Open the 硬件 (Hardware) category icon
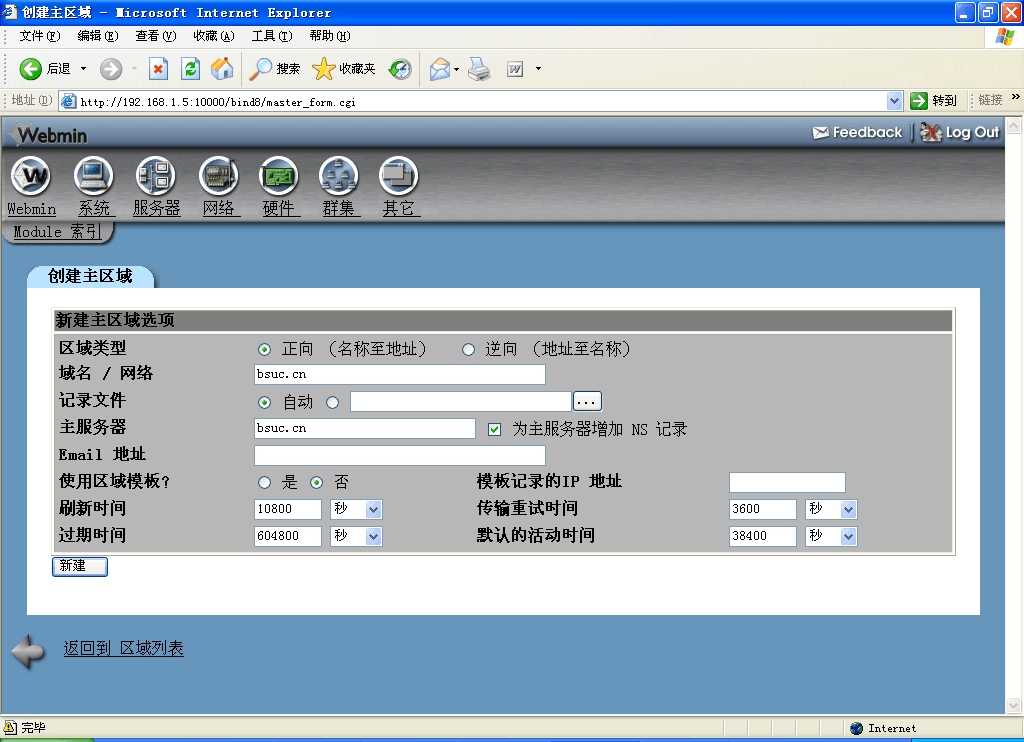Image resolution: width=1024 pixels, height=742 pixels. coord(278,177)
